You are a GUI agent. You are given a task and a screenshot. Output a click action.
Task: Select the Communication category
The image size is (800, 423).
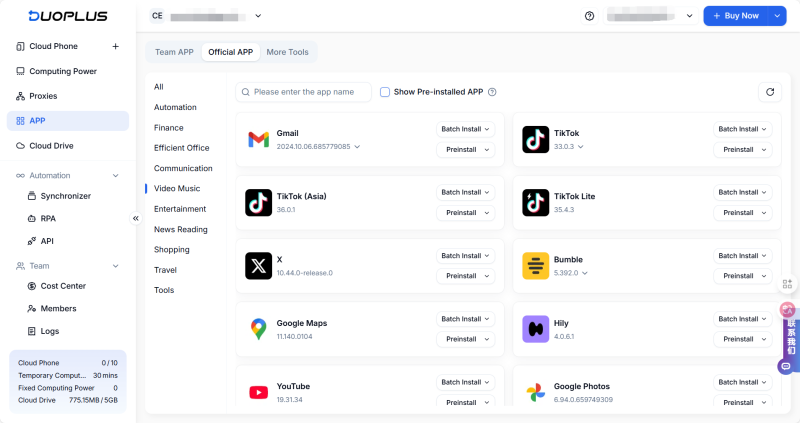[x=183, y=168]
